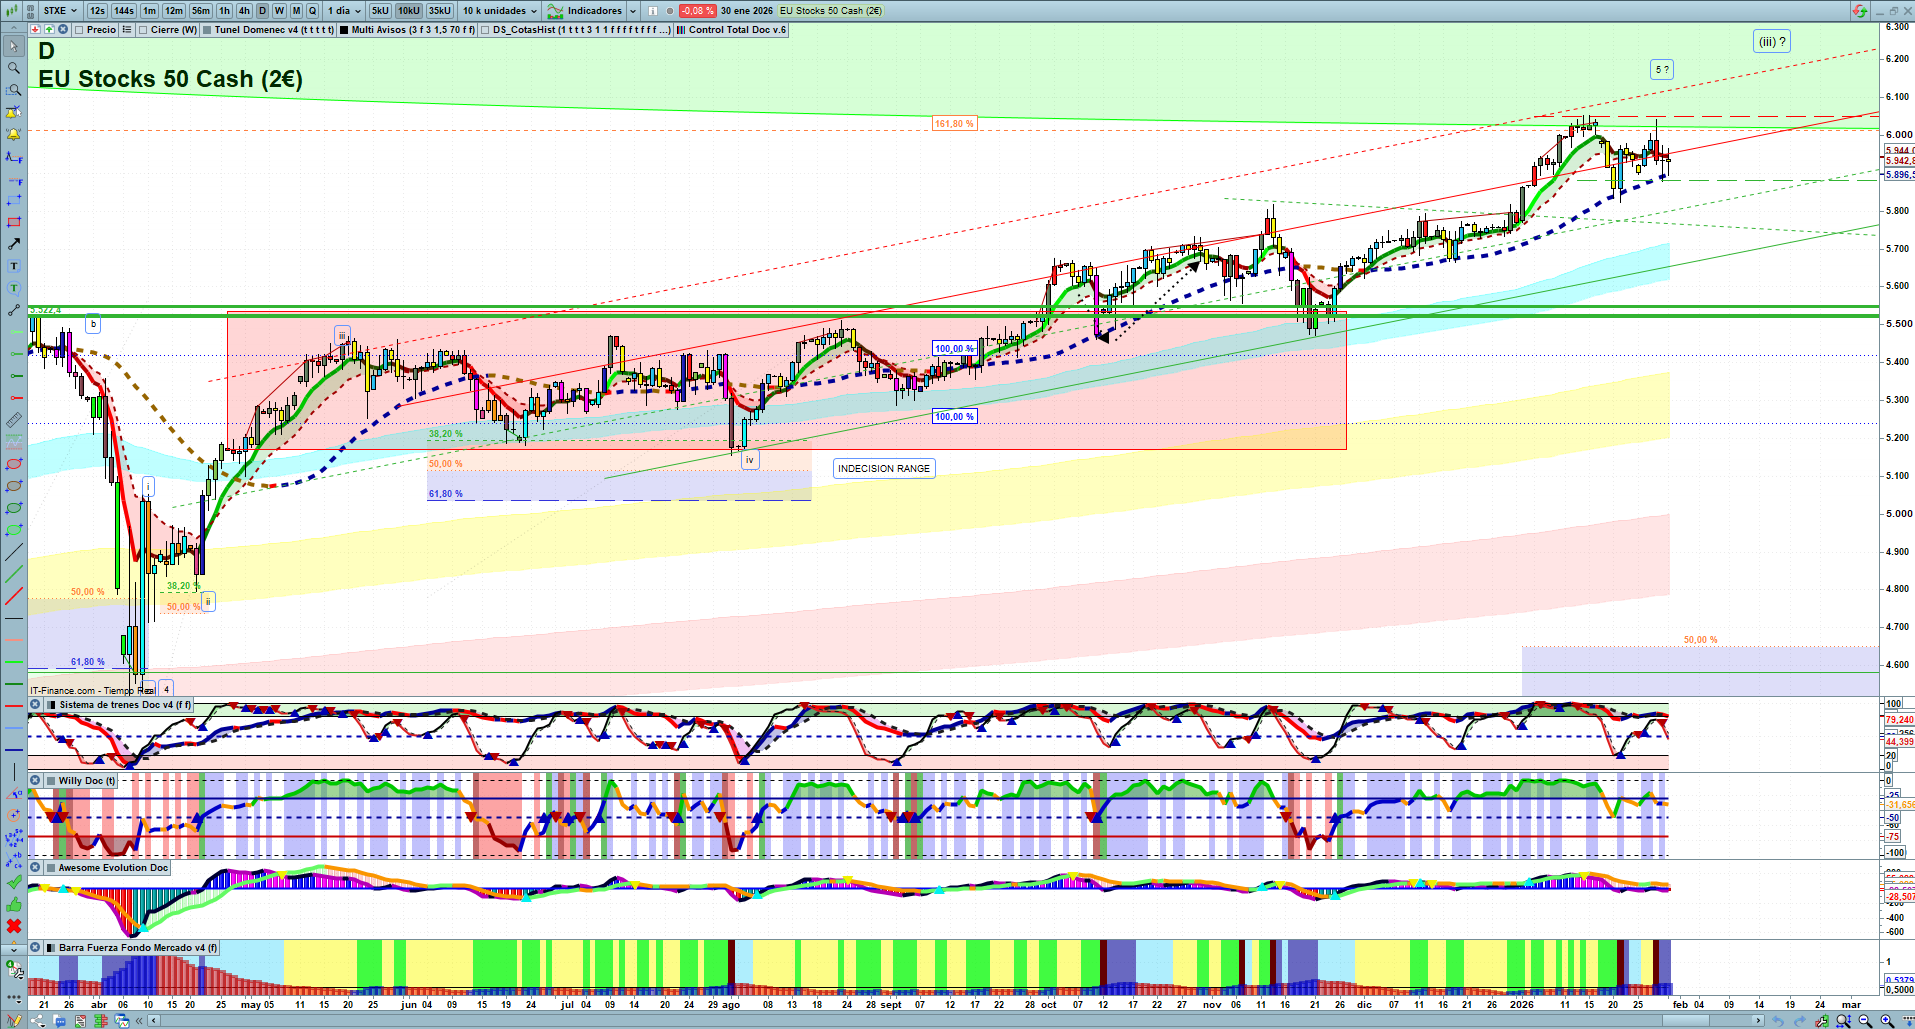The width and height of the screenshot is (1915, 1029).
Task: Click the green up-arrow panel icon
Action: point(49,30)
